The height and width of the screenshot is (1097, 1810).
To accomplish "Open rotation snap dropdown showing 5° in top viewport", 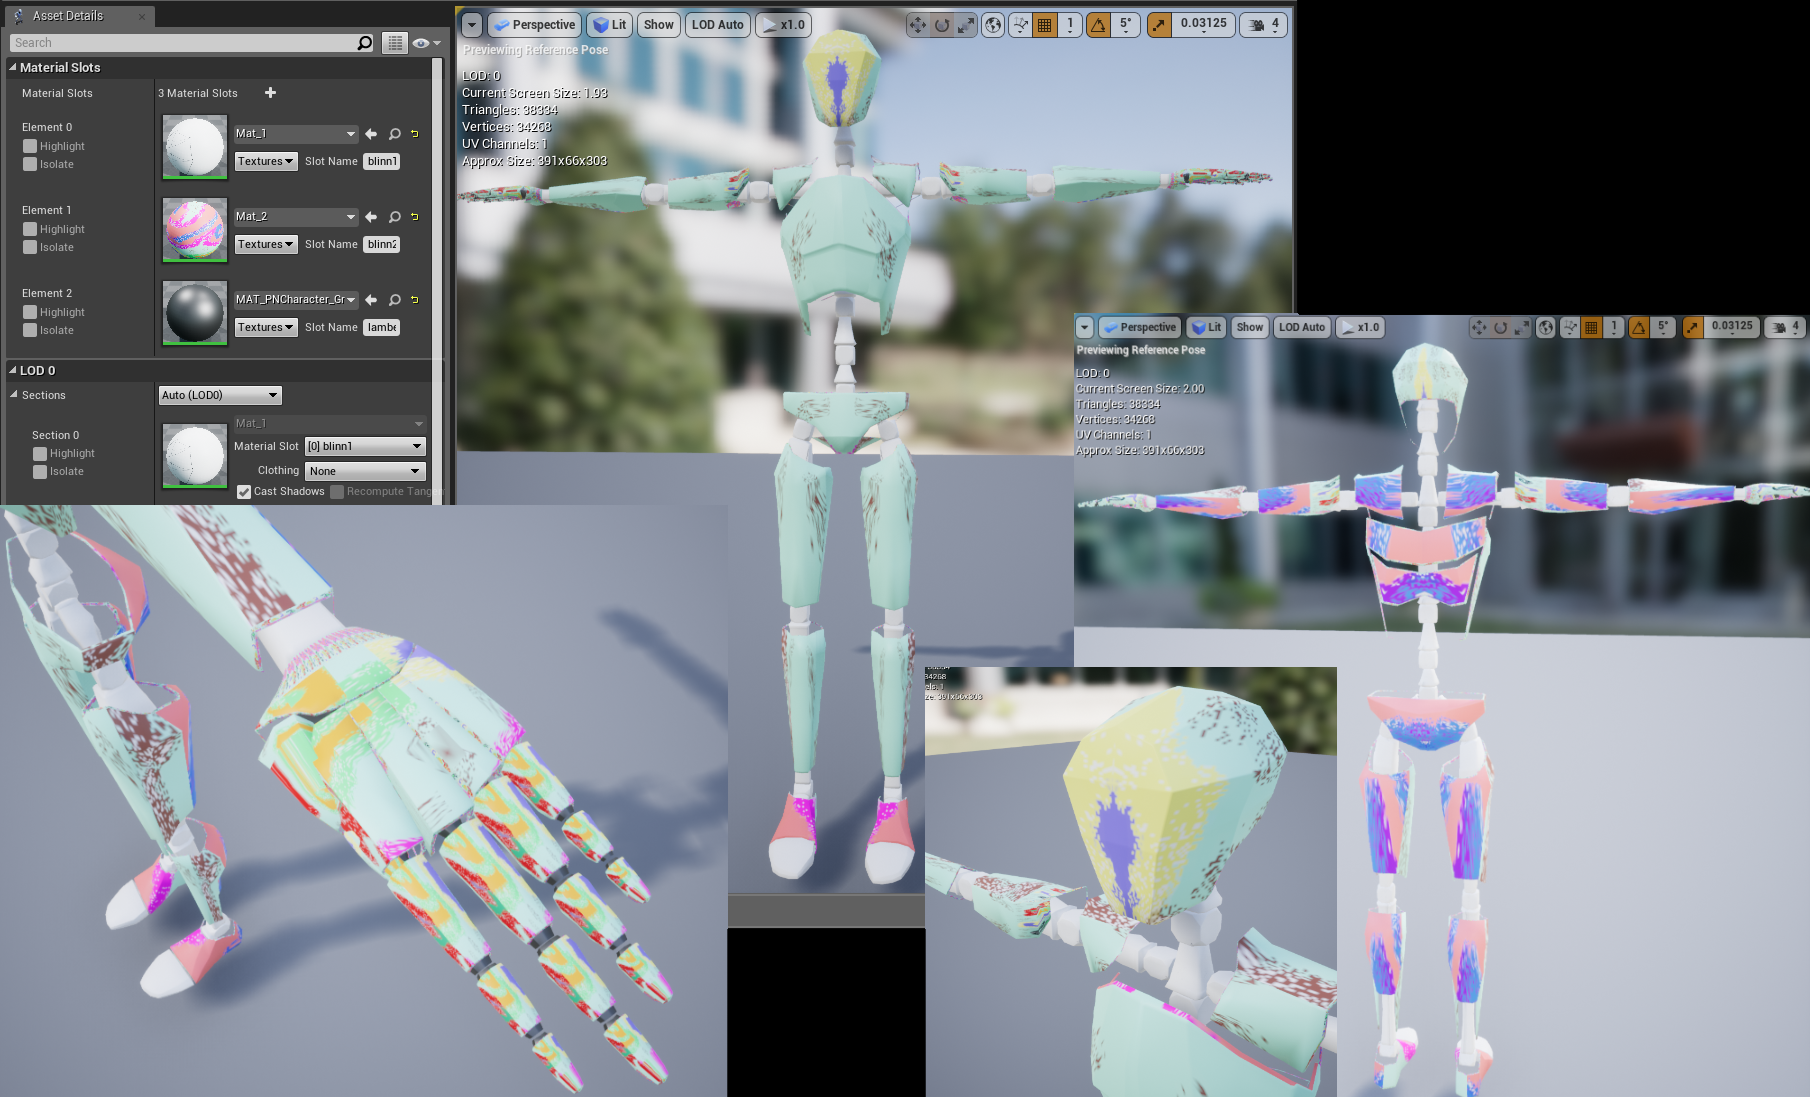I will pyautogui.click(x=1125, y=25).
